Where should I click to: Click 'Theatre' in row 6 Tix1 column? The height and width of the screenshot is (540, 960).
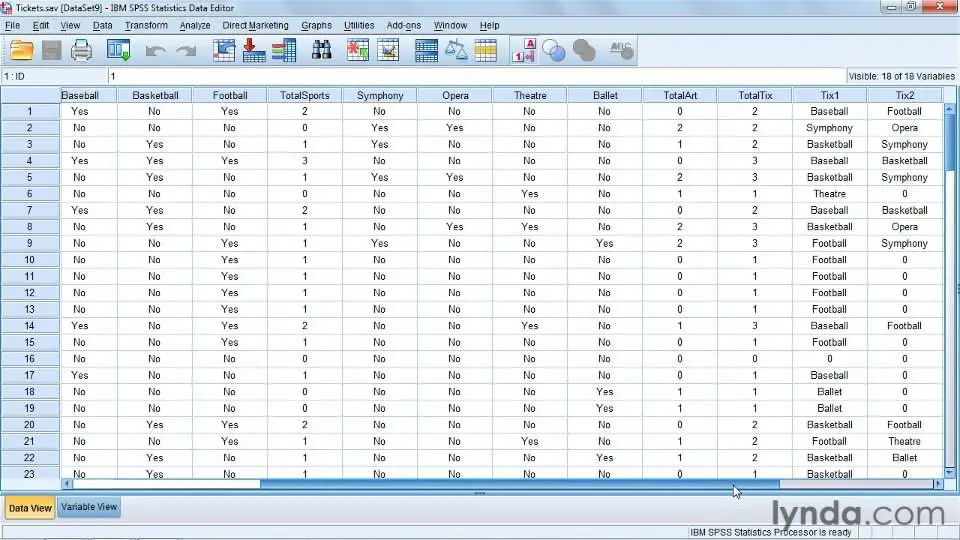click(830, 193)
